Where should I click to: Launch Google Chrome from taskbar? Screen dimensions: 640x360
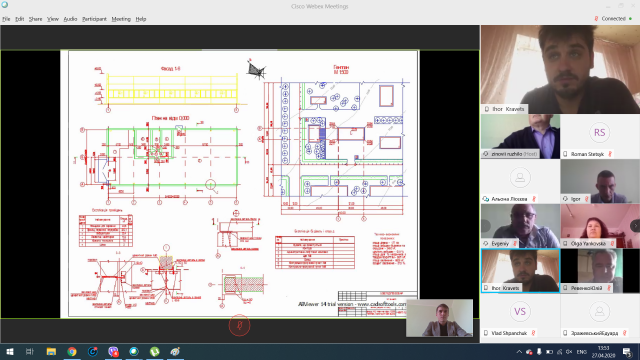[72, 351]
